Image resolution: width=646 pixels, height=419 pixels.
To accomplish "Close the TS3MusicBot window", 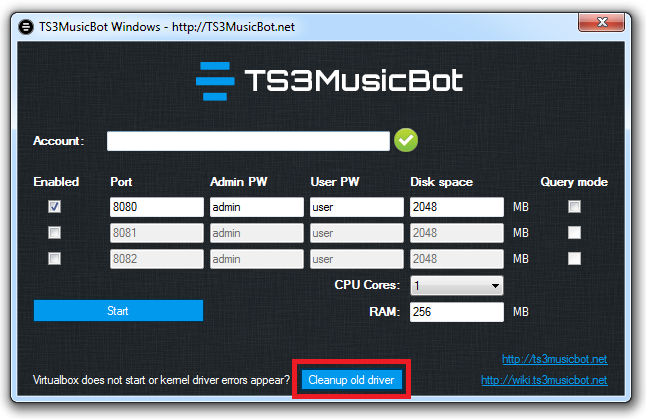I will (602, 22).
